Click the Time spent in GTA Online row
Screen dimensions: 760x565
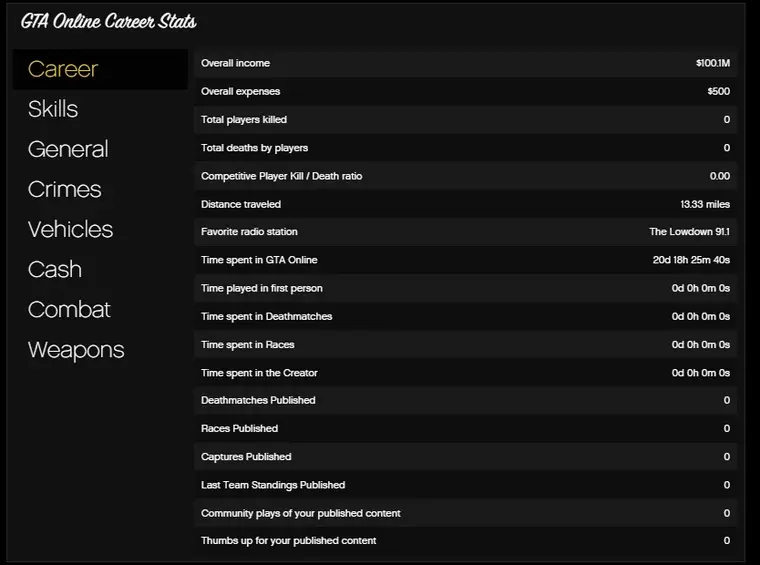465,260
